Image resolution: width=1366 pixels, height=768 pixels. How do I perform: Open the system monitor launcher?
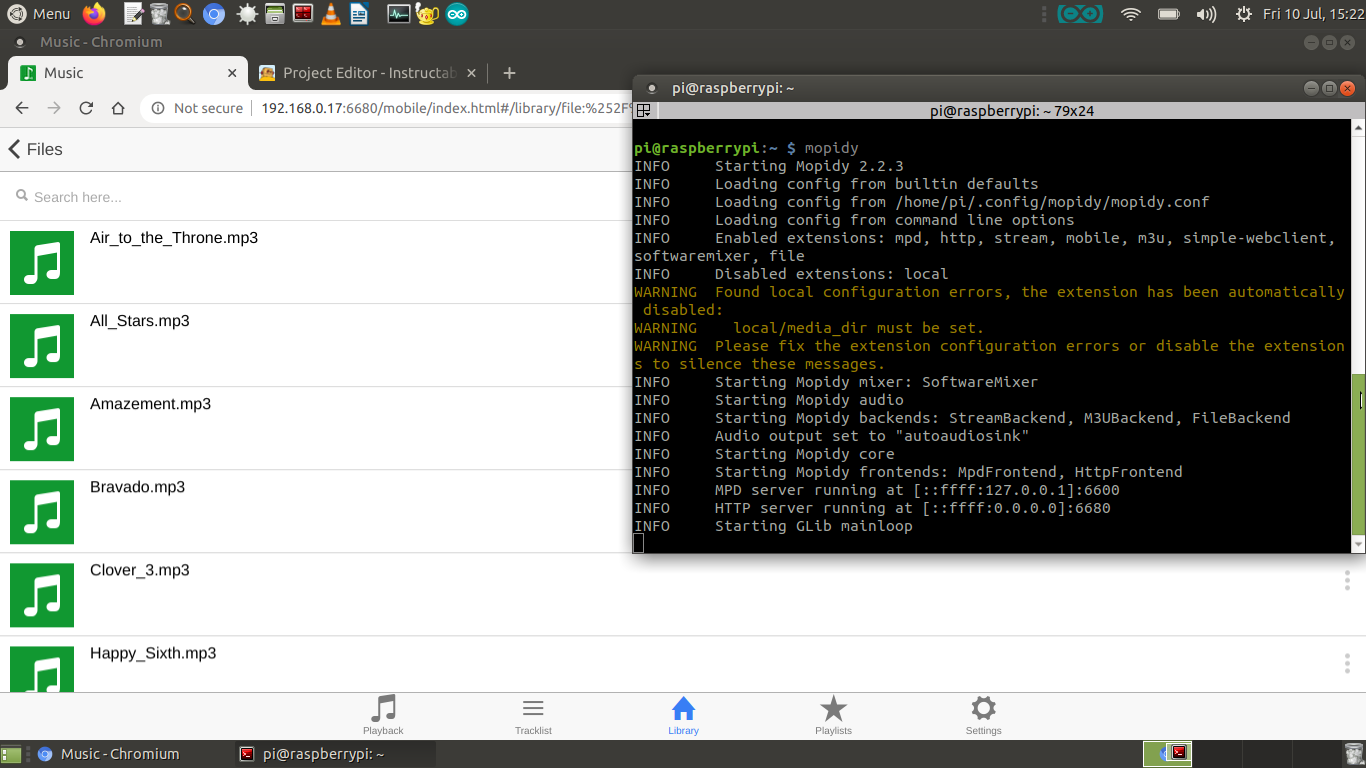click(398, 14)
